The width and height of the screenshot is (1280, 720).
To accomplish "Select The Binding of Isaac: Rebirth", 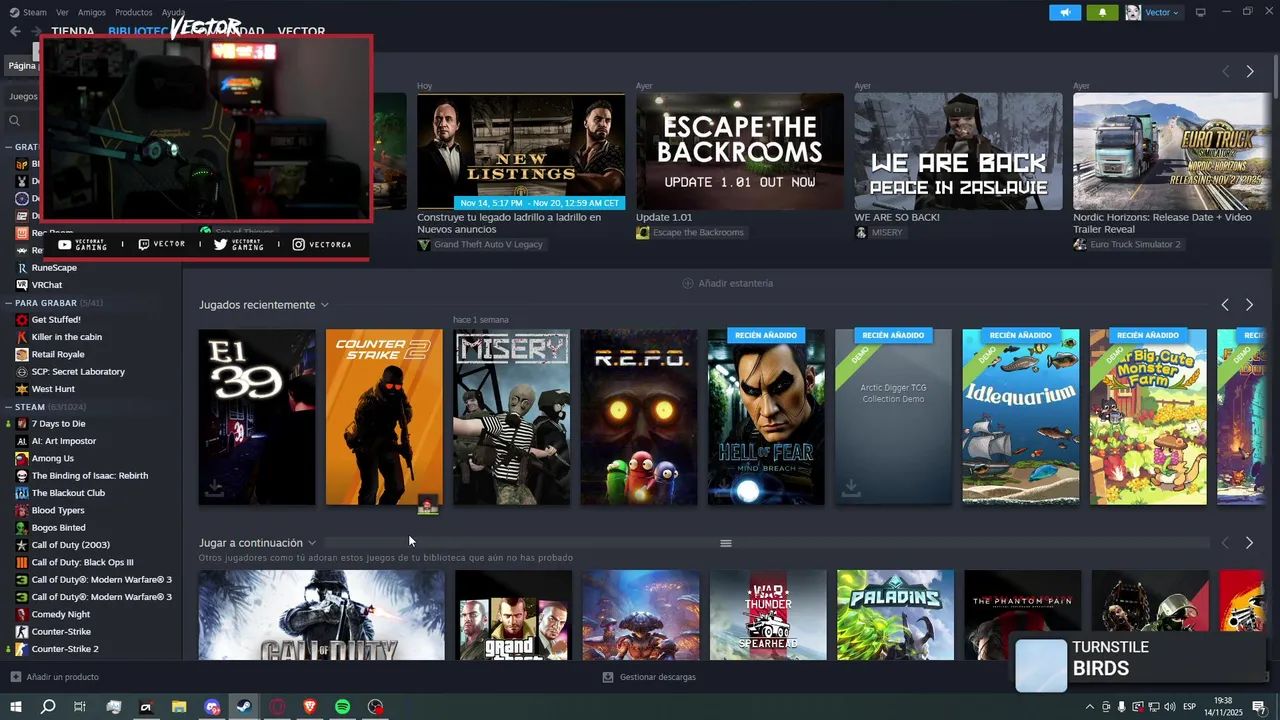I will click(89, 476).
